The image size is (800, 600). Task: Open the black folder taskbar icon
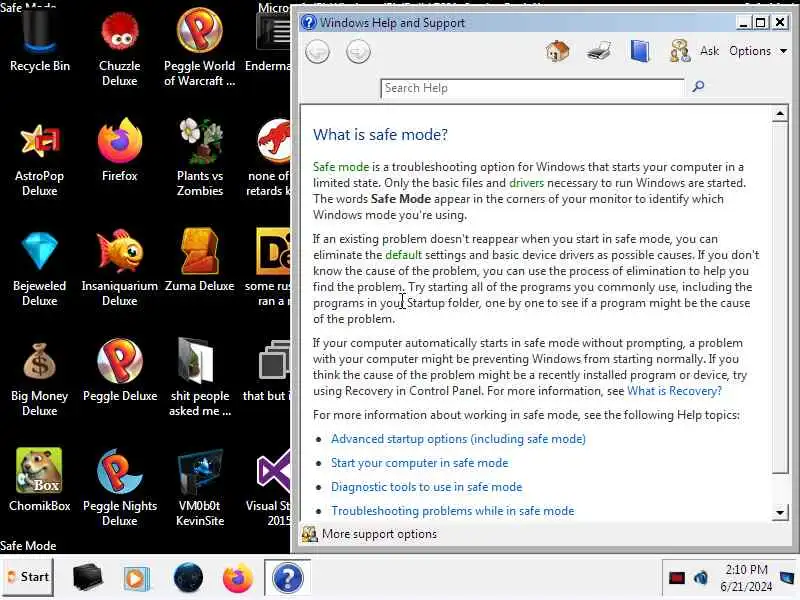tap(87, 578)
